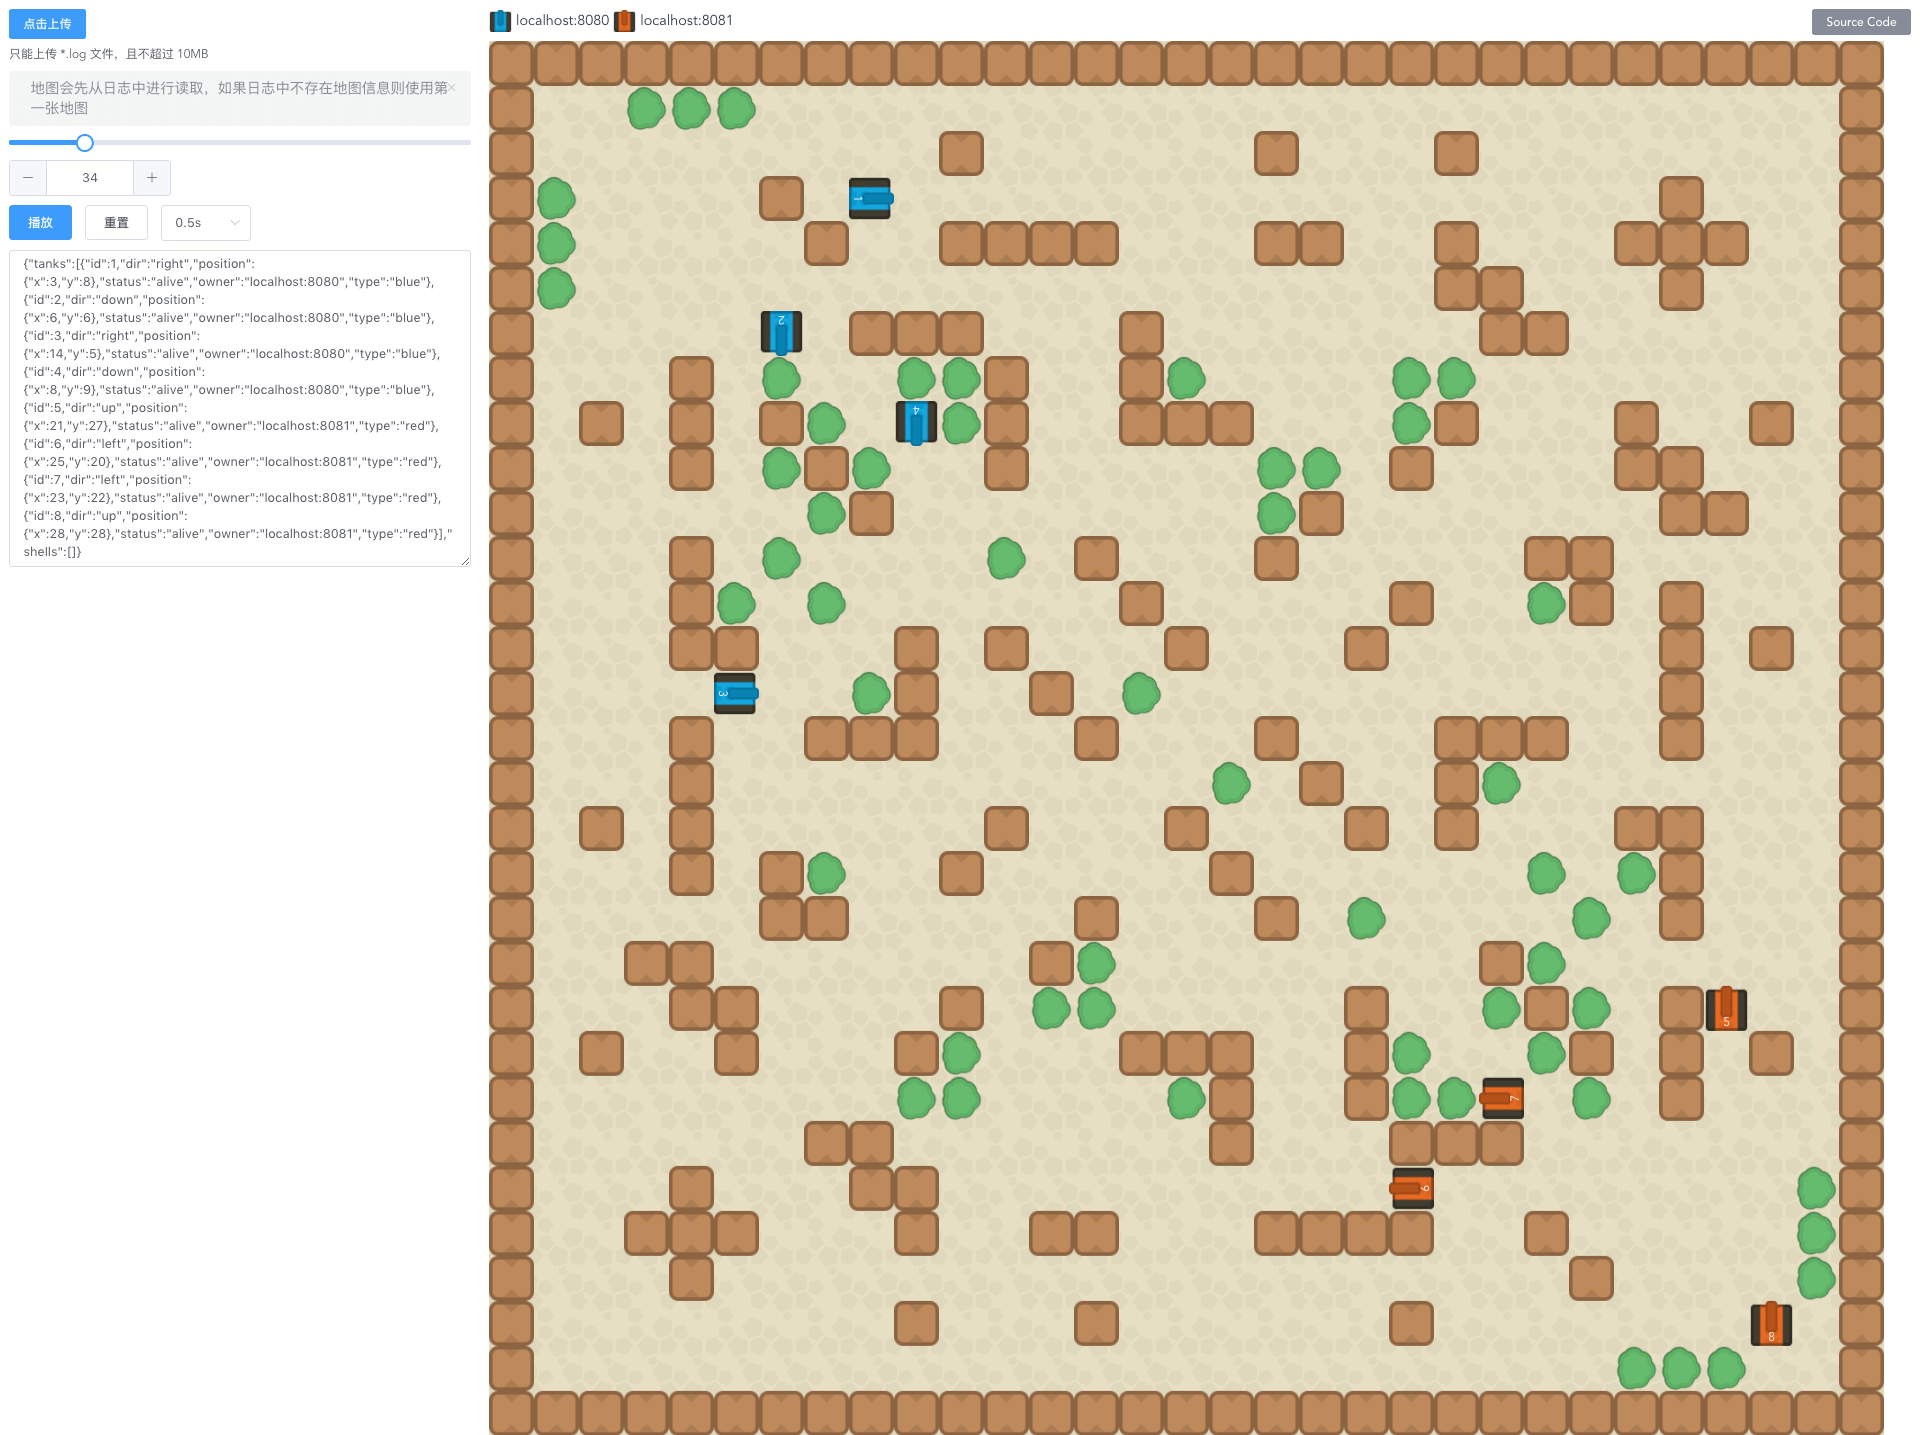The height and width of the screenshot is (1435, 1920).
Task: Click blue tank number 4
Action: [x=916, y=422]
